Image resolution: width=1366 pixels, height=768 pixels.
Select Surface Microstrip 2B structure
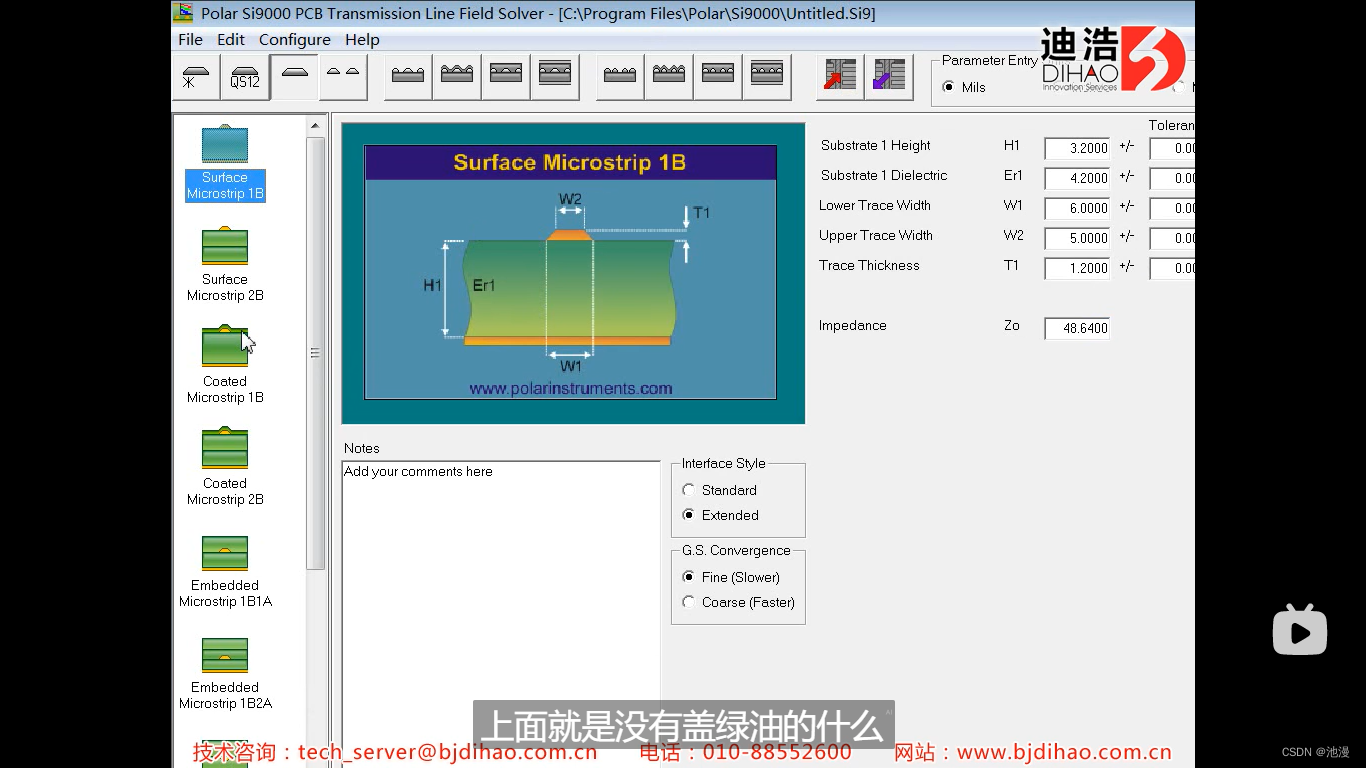click(225, 265)
